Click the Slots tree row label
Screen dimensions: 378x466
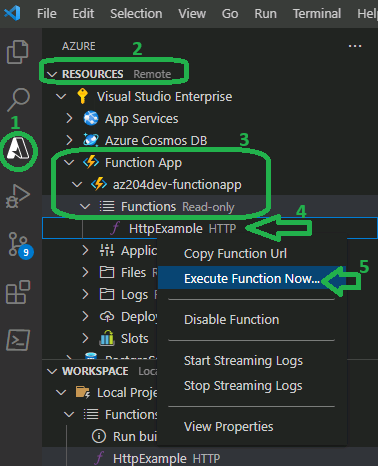point(135,338)
